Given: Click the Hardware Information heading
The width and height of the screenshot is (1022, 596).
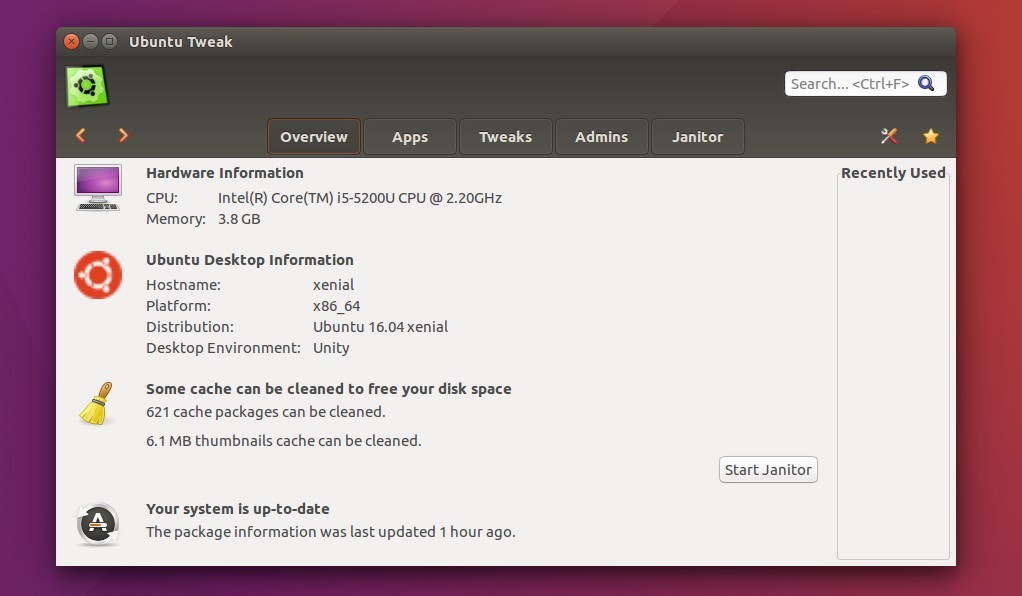Looking at the screenshot, I should click(225, 173).
